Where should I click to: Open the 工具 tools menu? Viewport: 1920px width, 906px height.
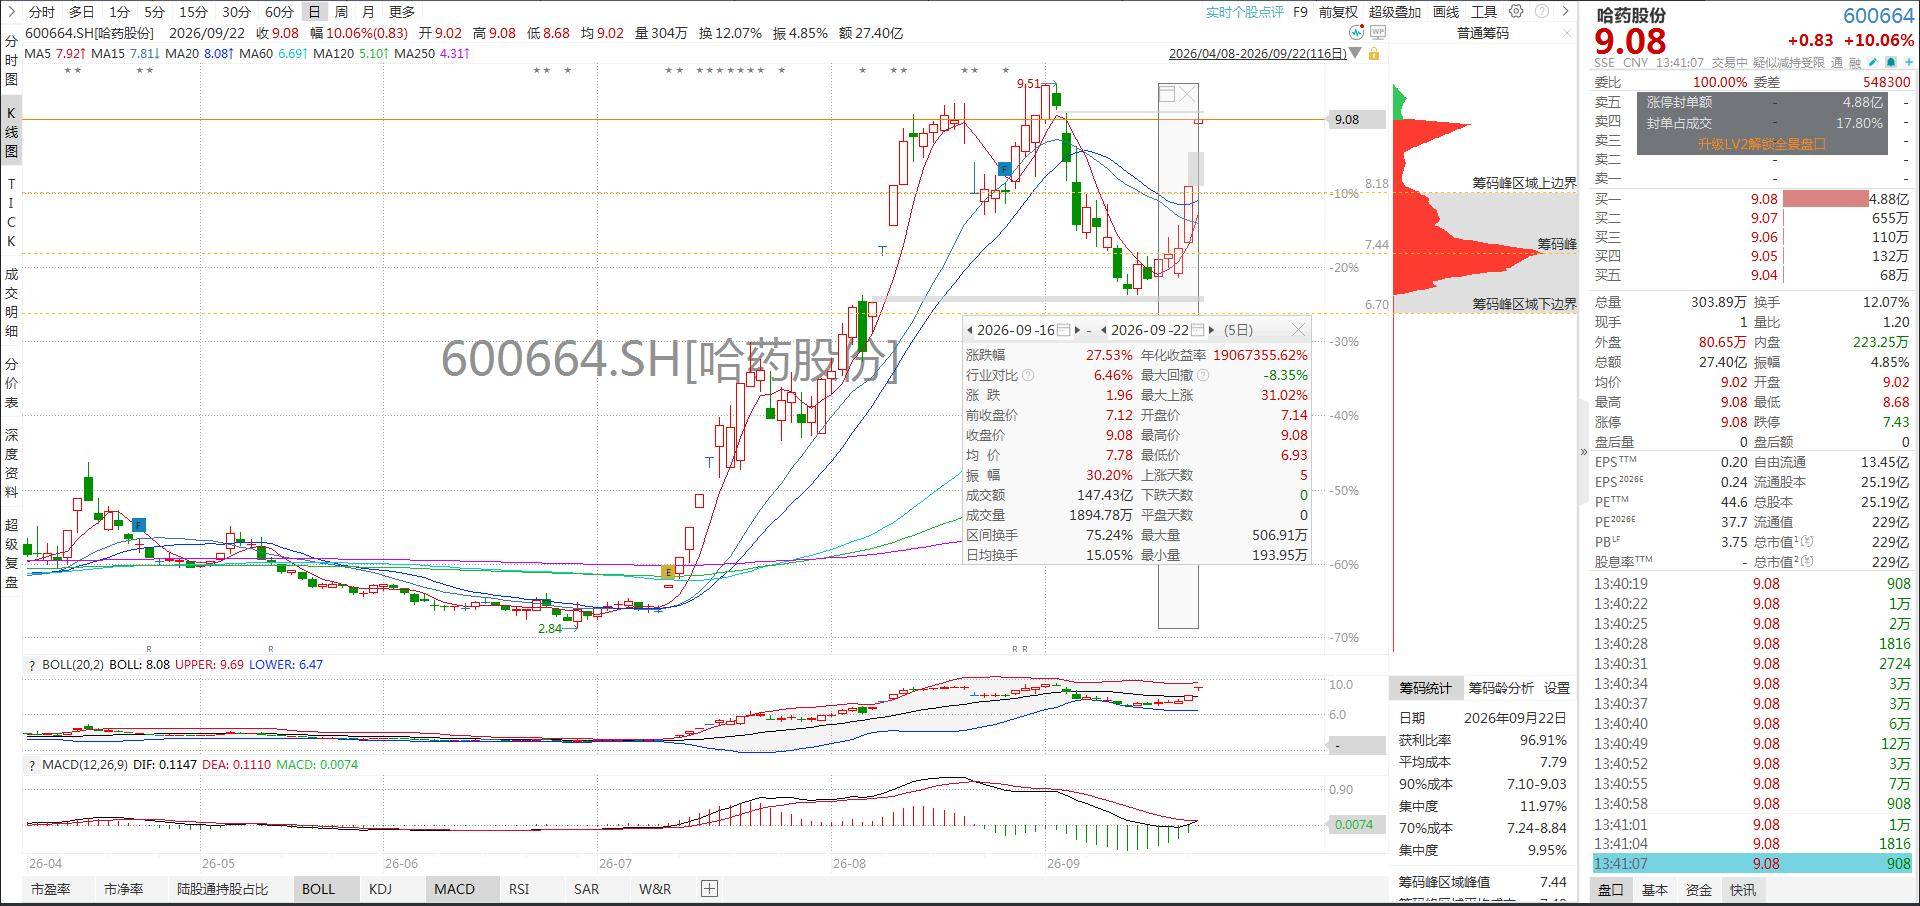[1484, 12]
